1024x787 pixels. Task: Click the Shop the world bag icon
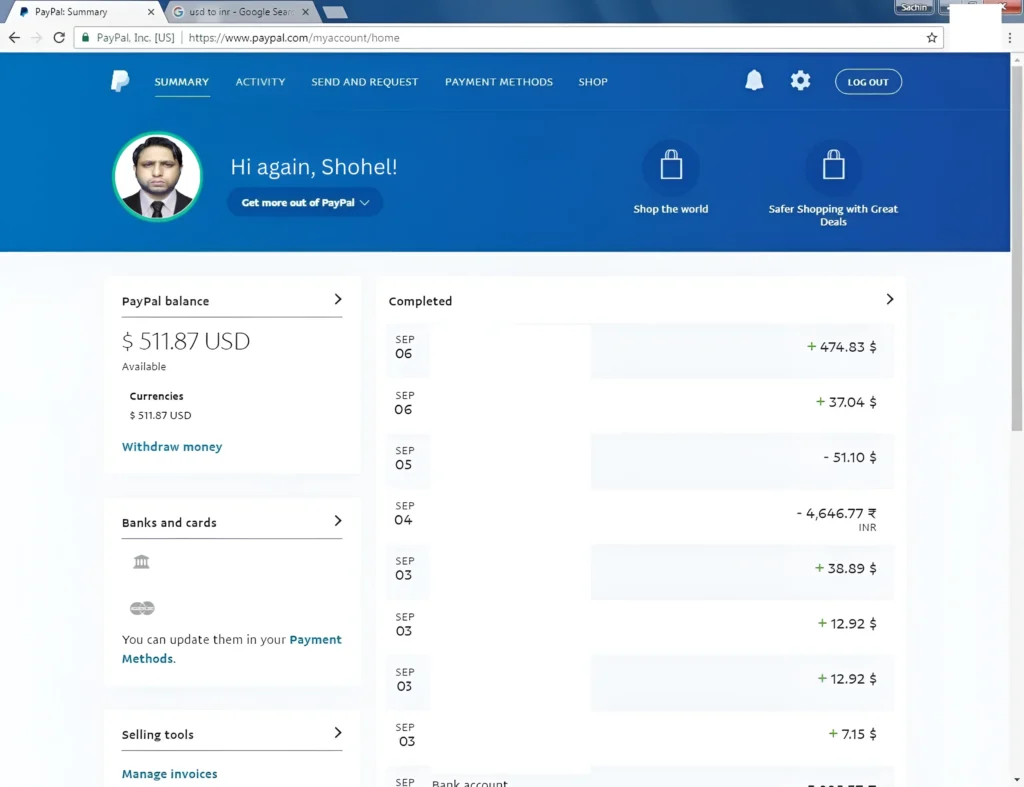coord(671,167)
